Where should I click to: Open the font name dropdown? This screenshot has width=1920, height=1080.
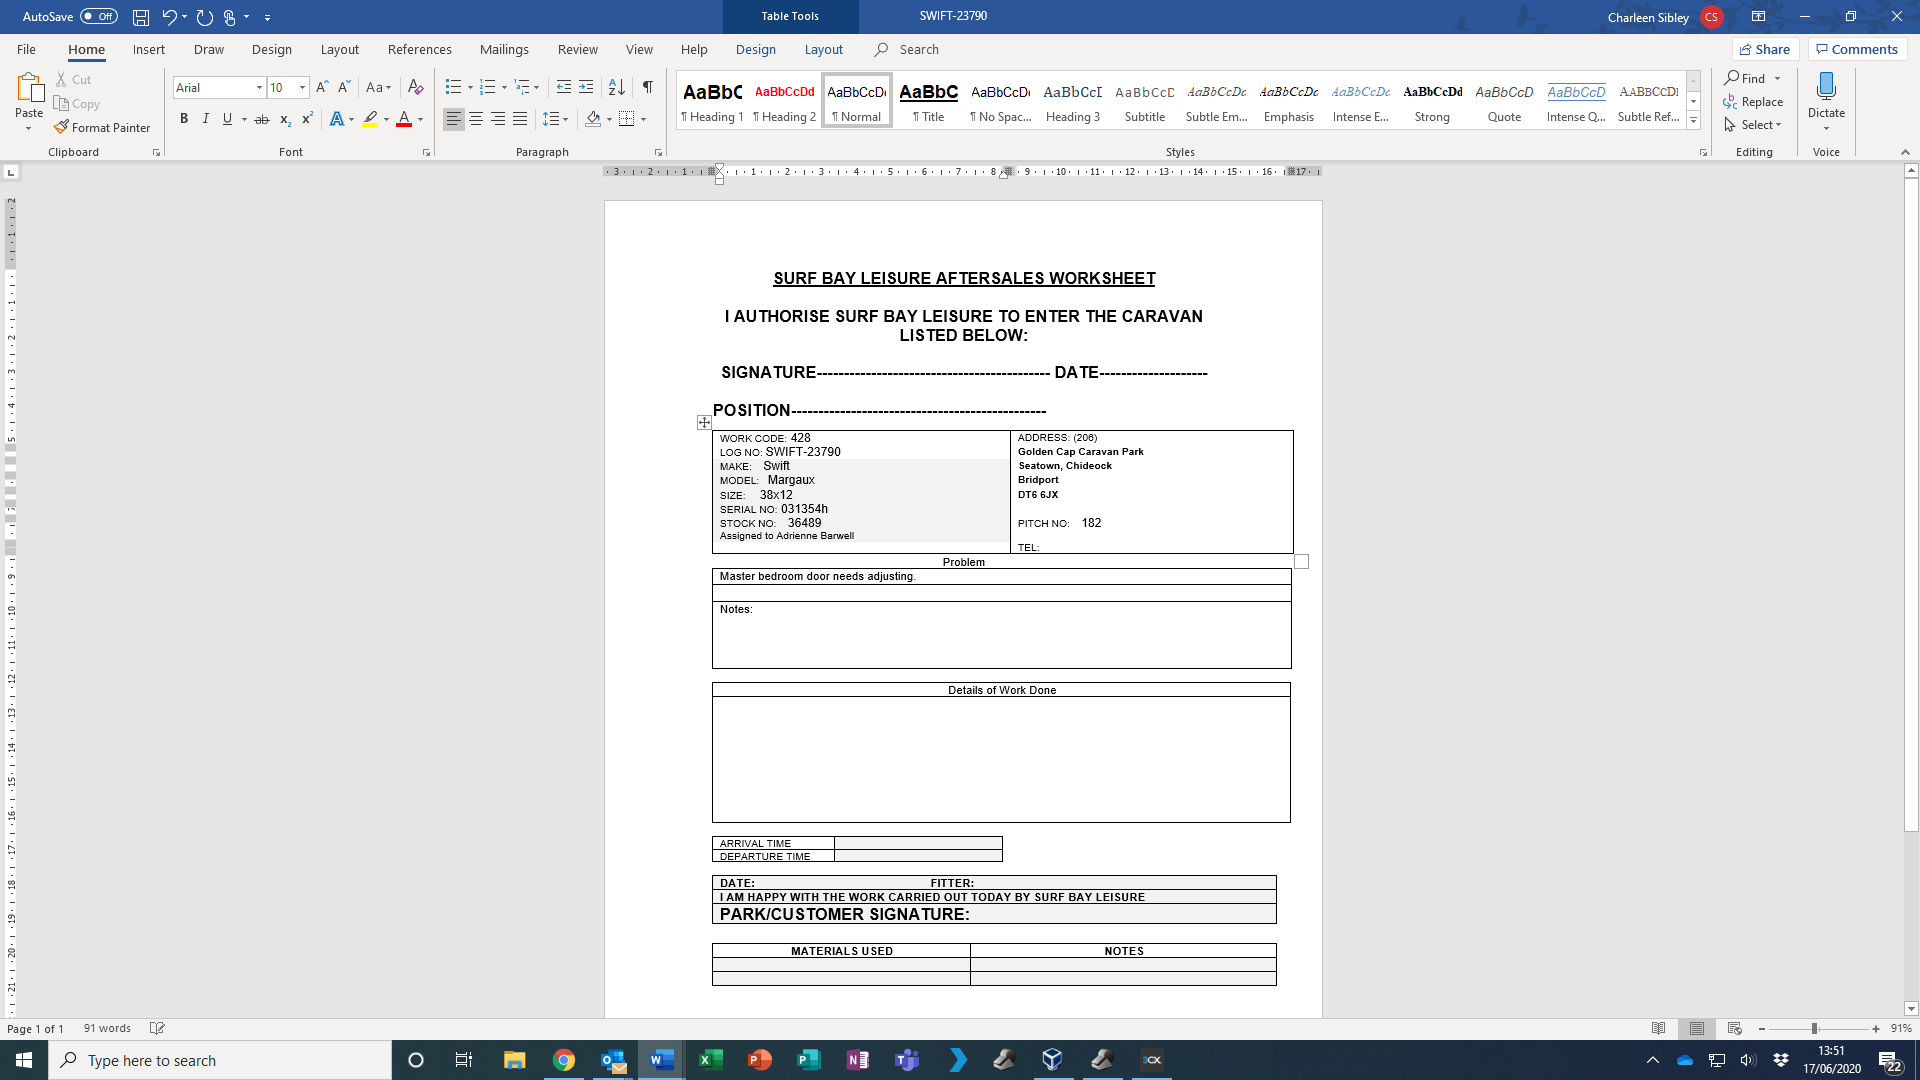tap(259, 88)
